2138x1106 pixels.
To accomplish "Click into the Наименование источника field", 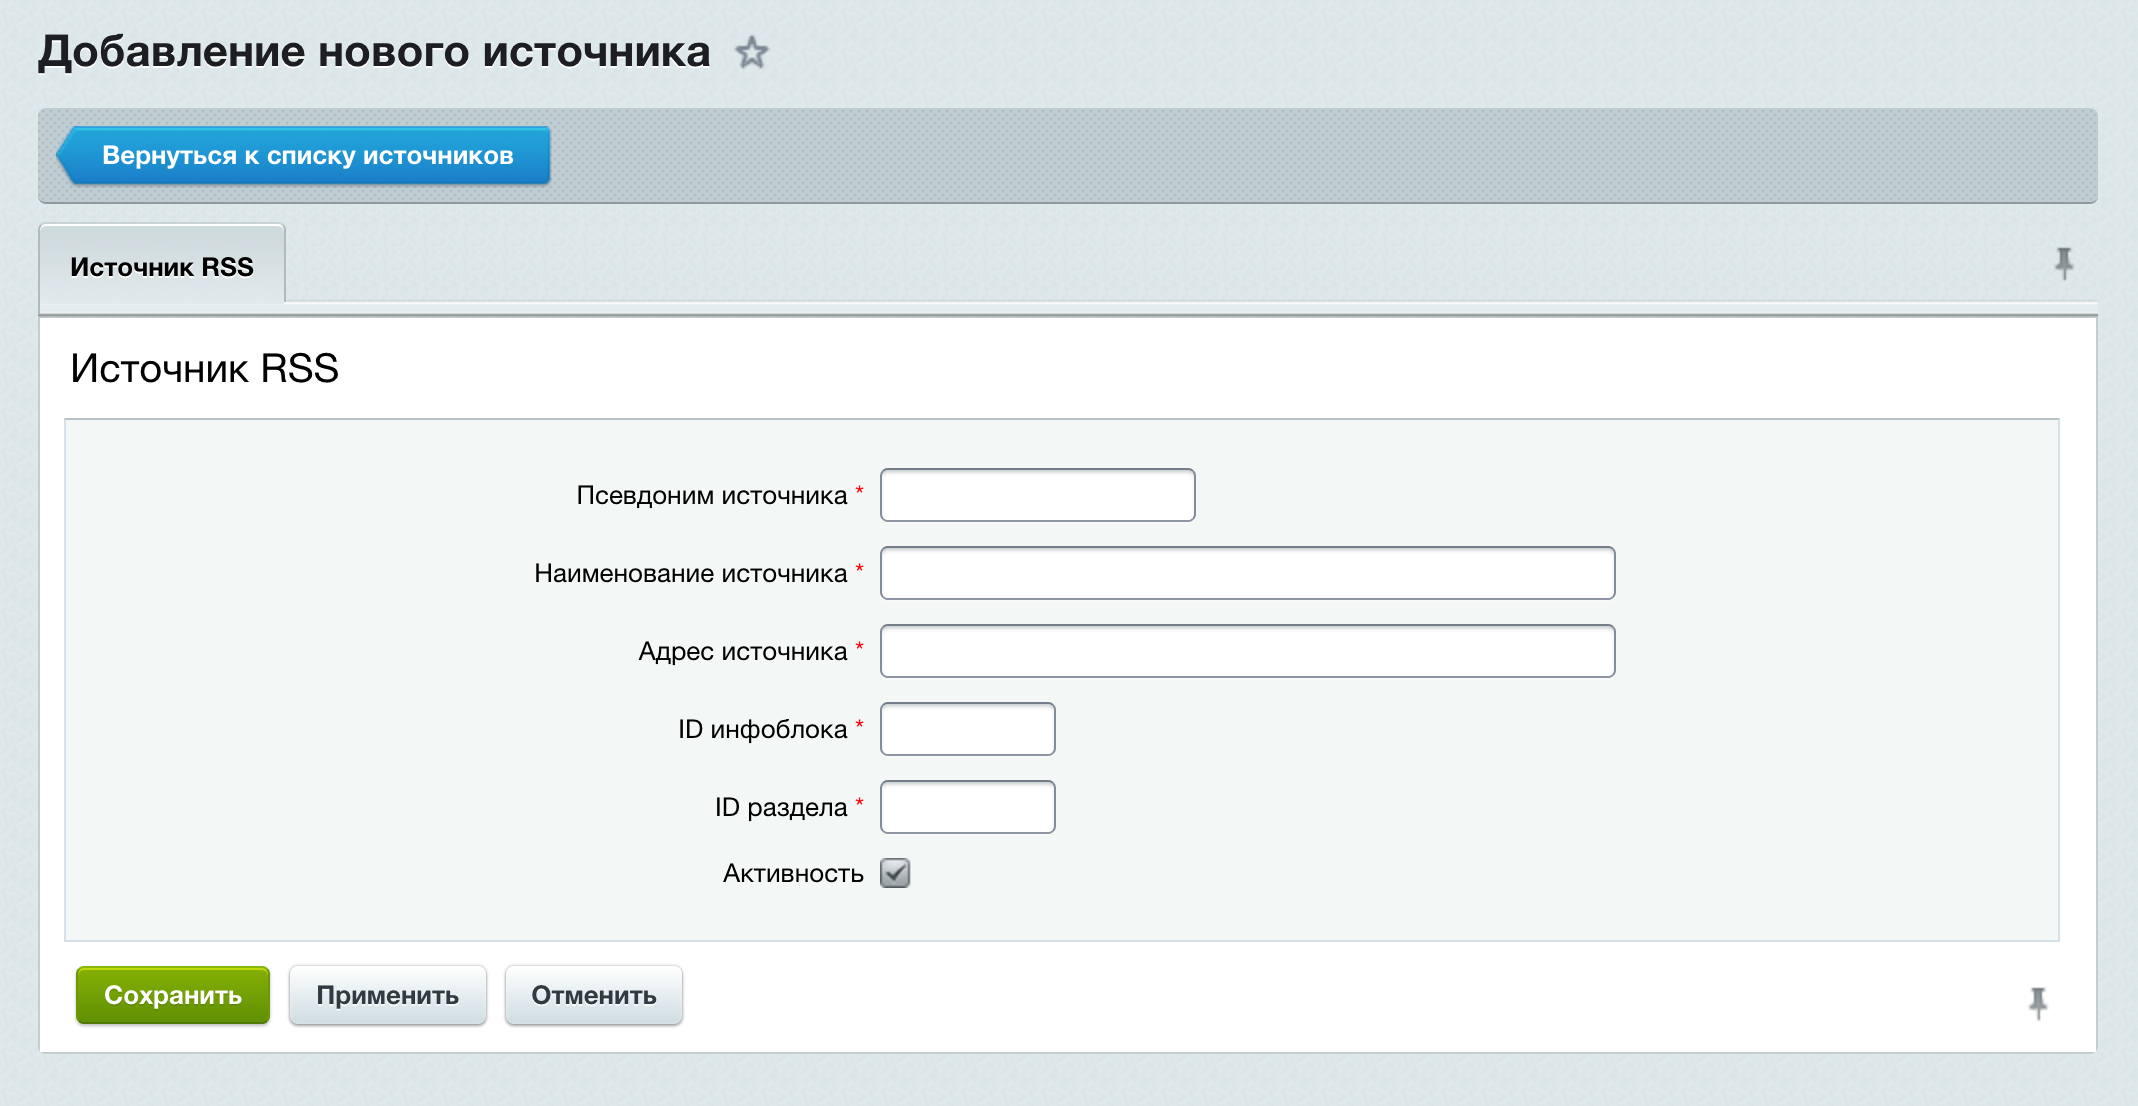I will click(1247, 573).
